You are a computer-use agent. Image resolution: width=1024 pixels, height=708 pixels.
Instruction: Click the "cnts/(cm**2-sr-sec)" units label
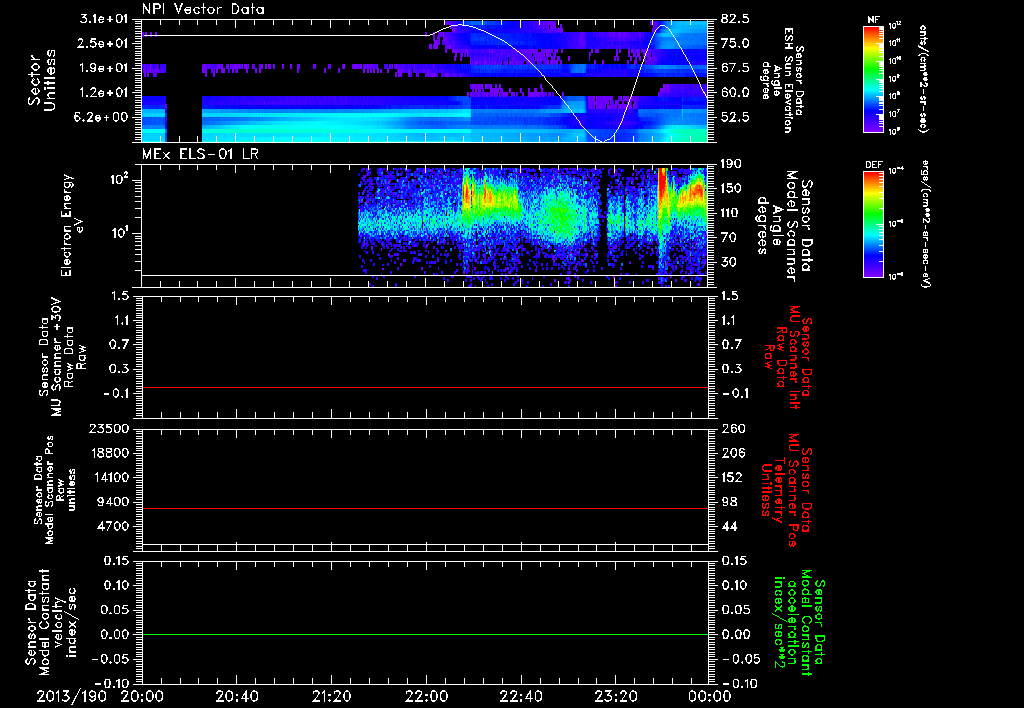[x=923, y=78]
